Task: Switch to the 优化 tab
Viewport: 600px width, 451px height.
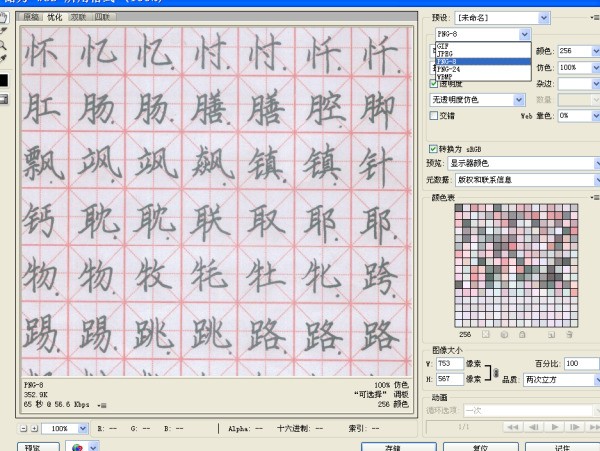Action: pyautogui.click(x=55, y=17)
